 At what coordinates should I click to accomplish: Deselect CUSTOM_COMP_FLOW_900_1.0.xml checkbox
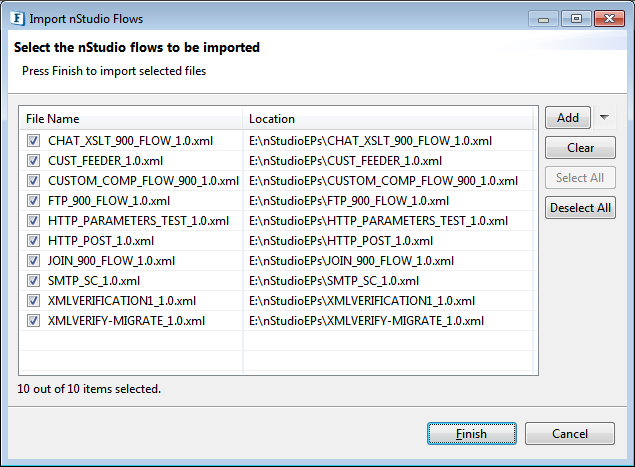tap(33, 181)
